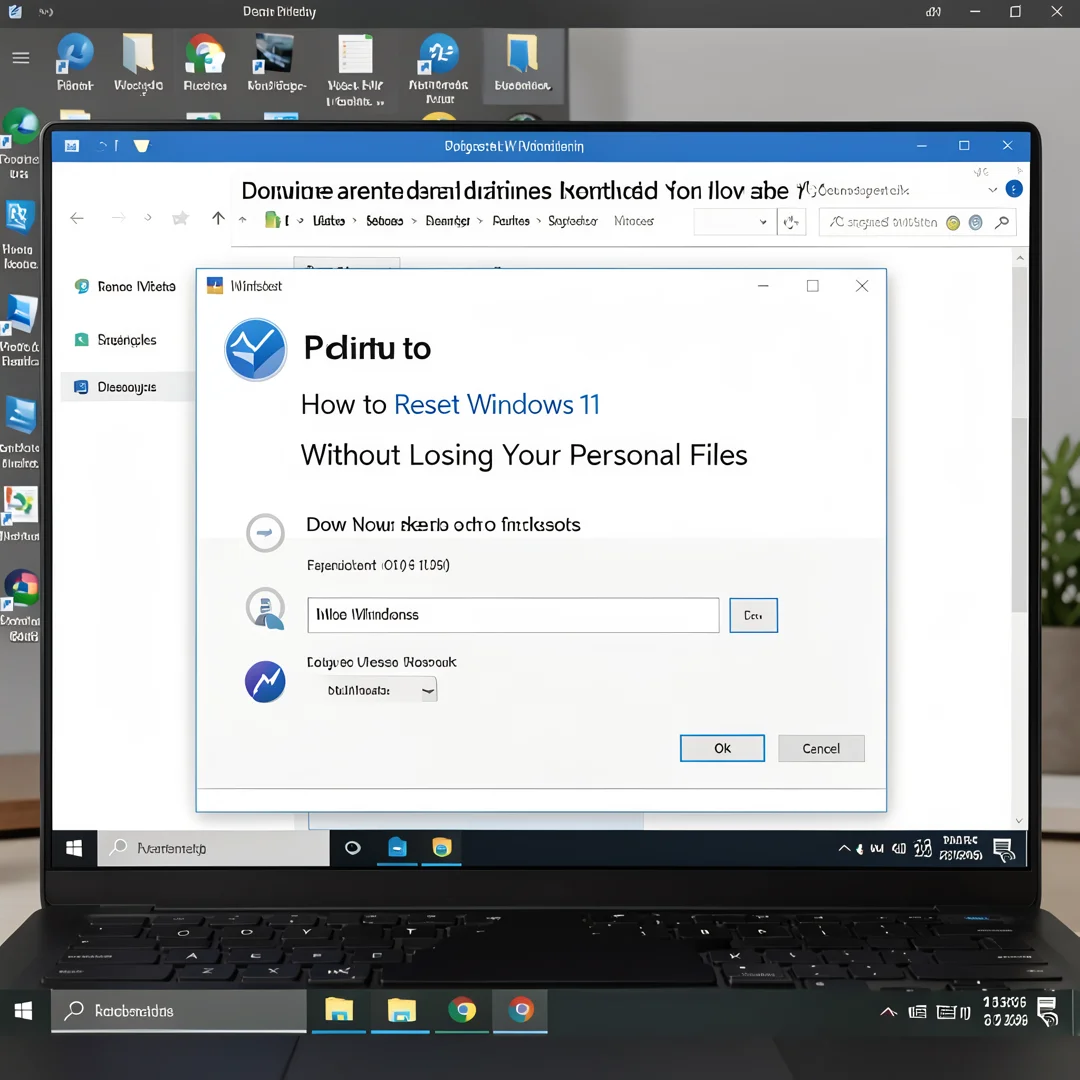Click the Rarcbenaidns search box on bottom taskbar
The width and height of the screenshot is (1080, 1080).
coord(179,1010)
